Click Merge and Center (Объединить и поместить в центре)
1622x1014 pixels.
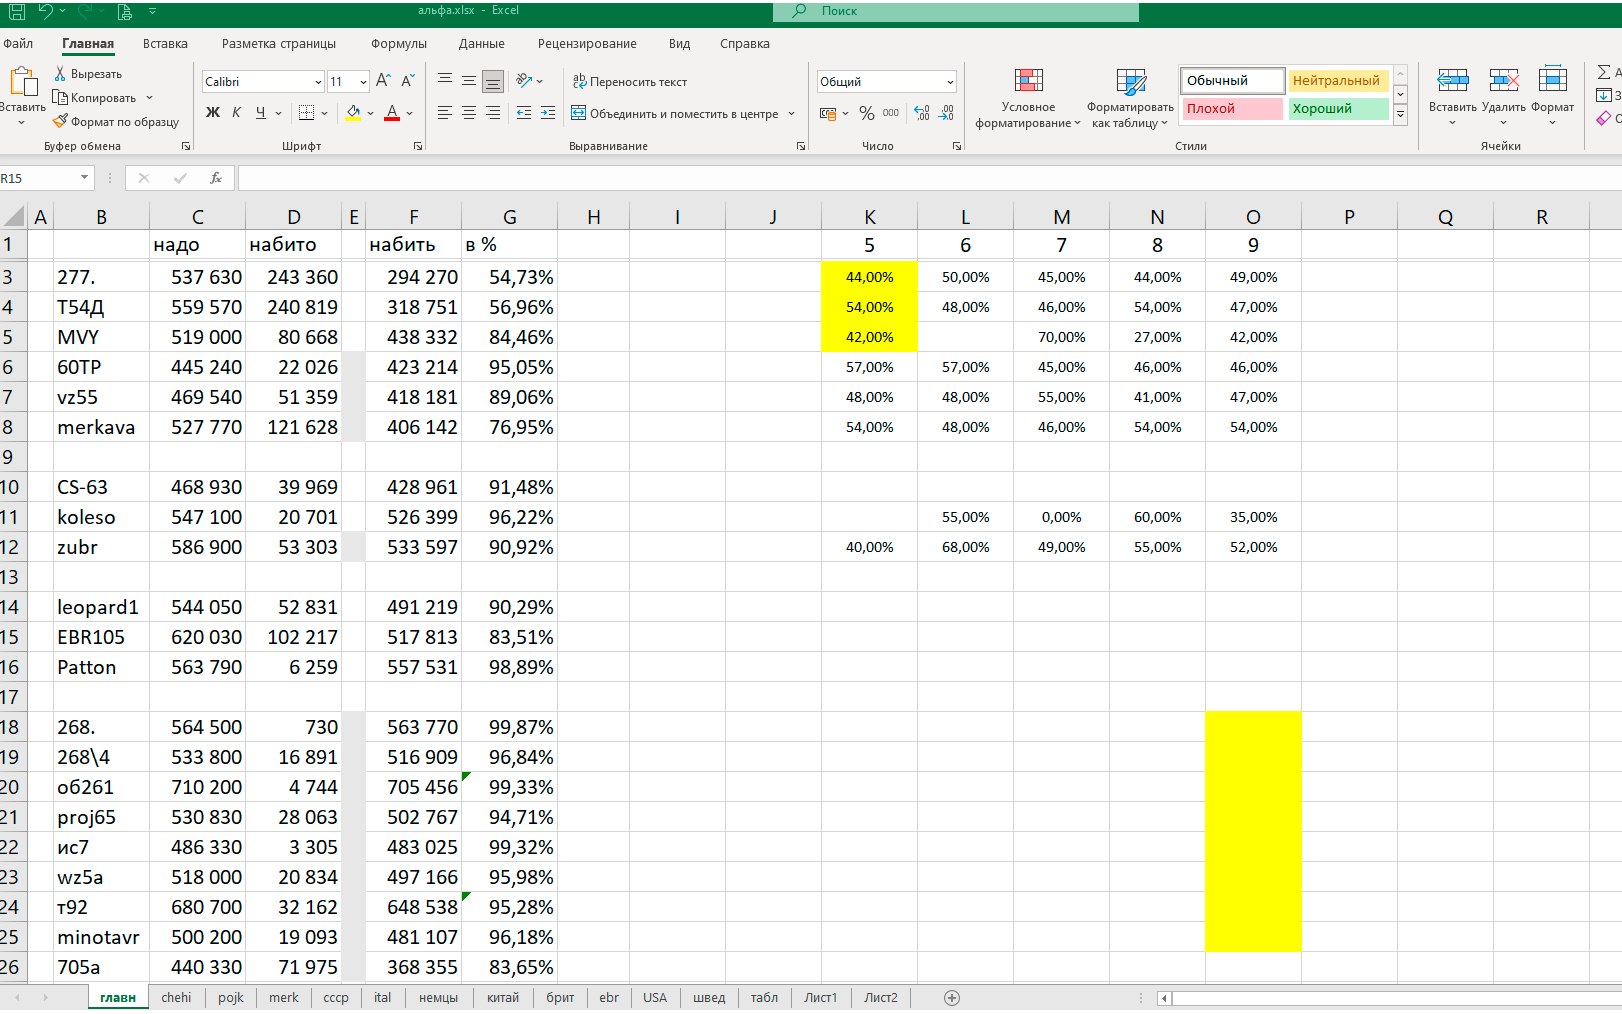coord(675,114)
